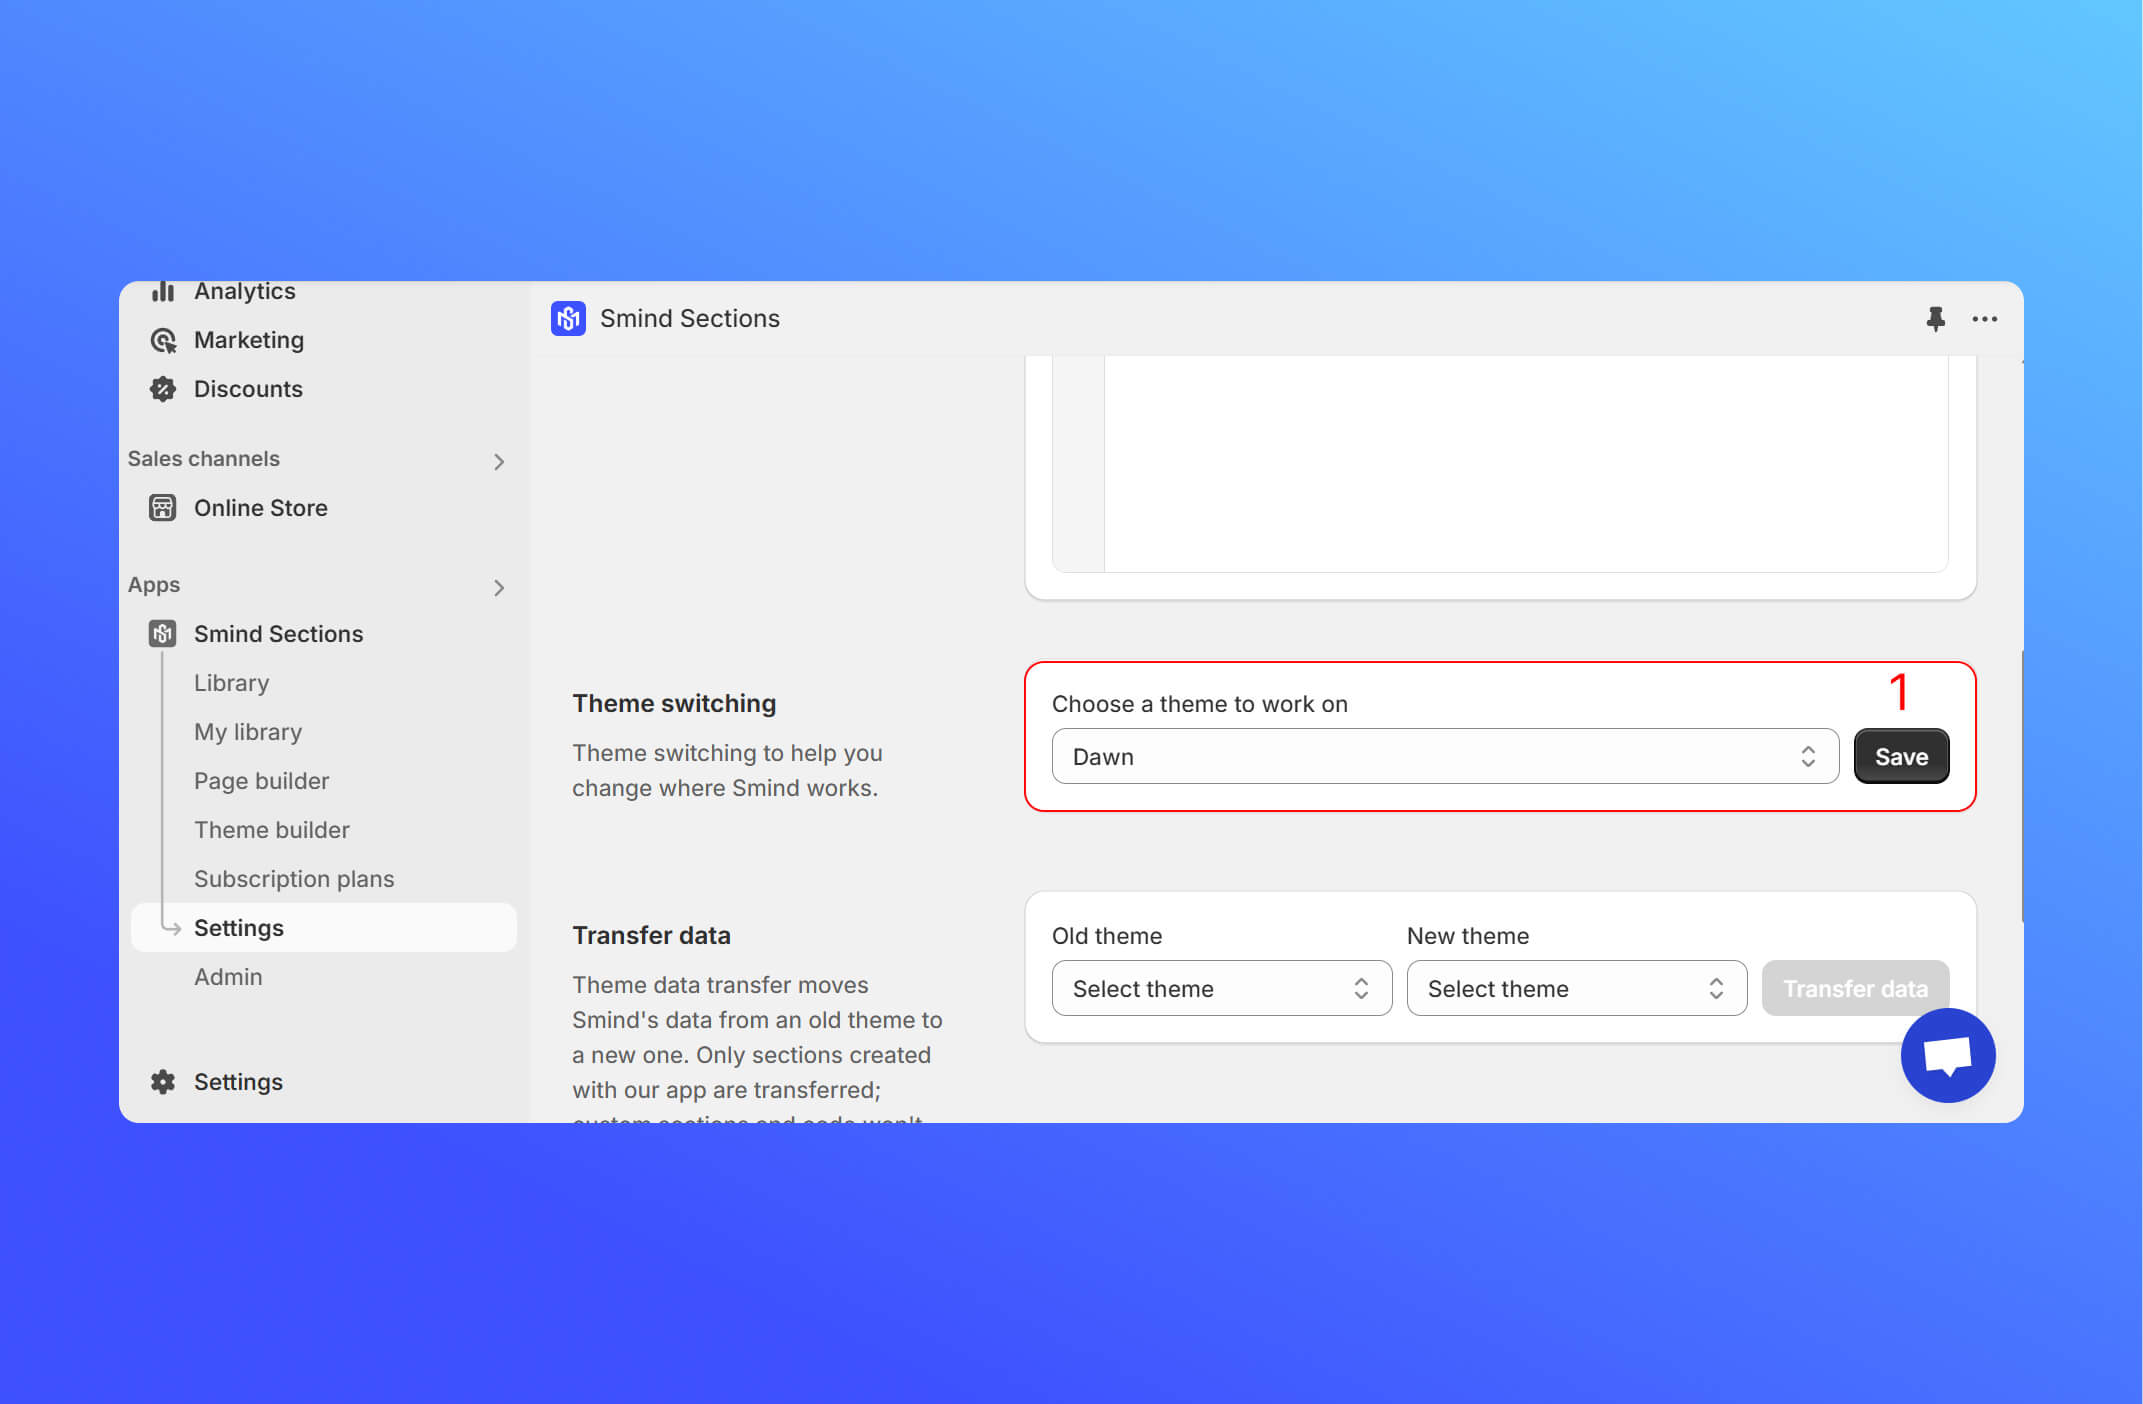Open Library under Smind Sections
The height and width of the screenshot is (1404, 2143).
pos(231,683)
